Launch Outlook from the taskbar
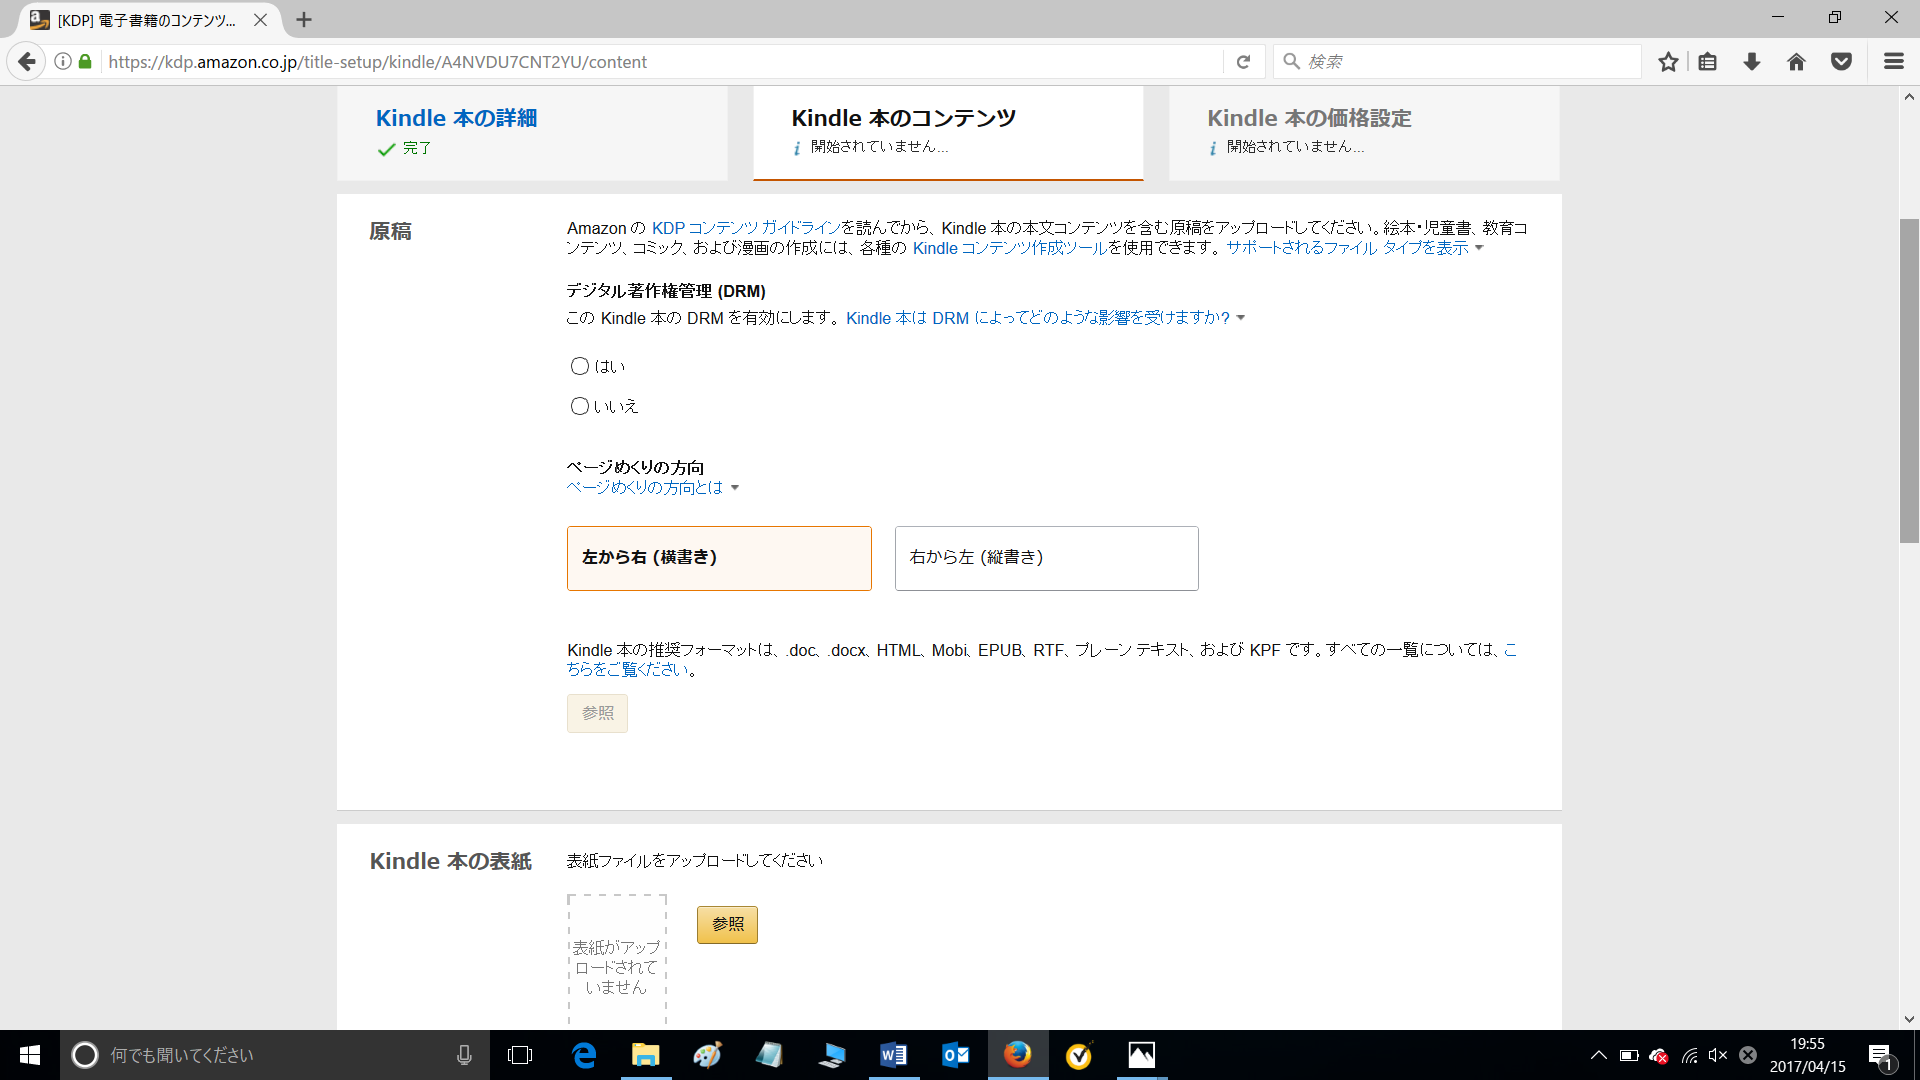The height and width of the screenshot is (1080, 1920). pyautogui.click(x=956, y=1055)
